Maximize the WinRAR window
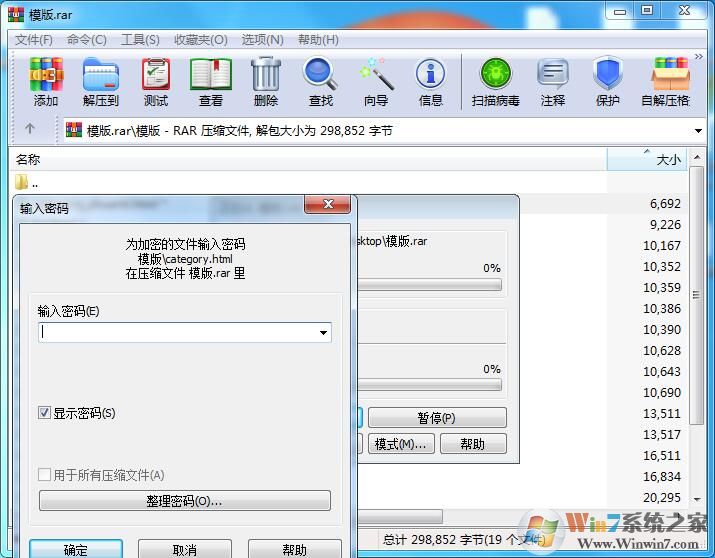 [647, 10]
